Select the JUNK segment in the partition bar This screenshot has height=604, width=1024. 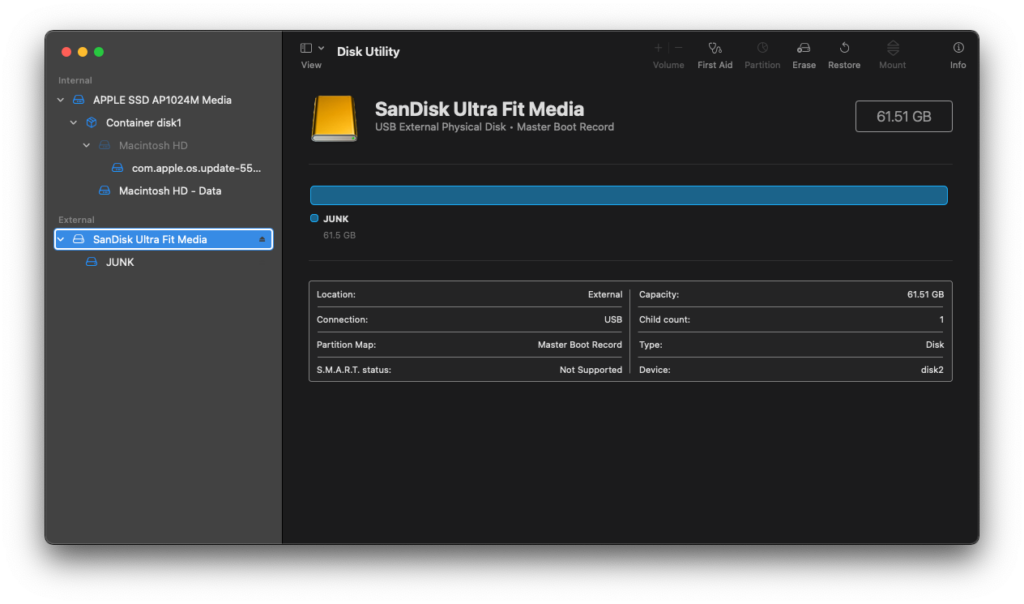point(628,195)
